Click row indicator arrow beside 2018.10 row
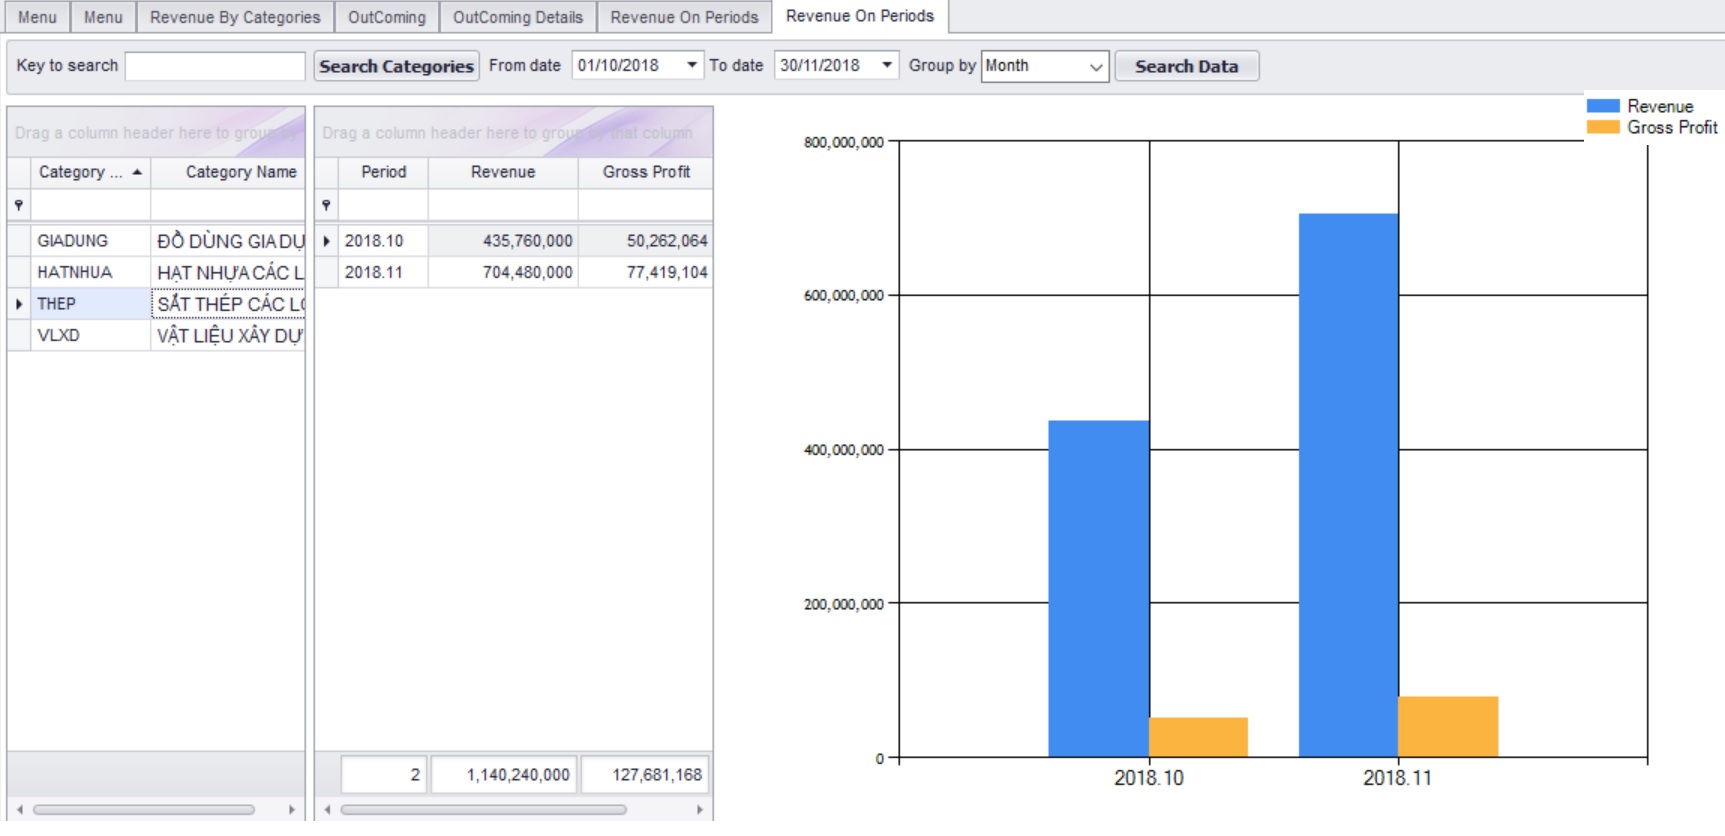Viewport: 1725px width, 836px height. (x=326, y=241)
